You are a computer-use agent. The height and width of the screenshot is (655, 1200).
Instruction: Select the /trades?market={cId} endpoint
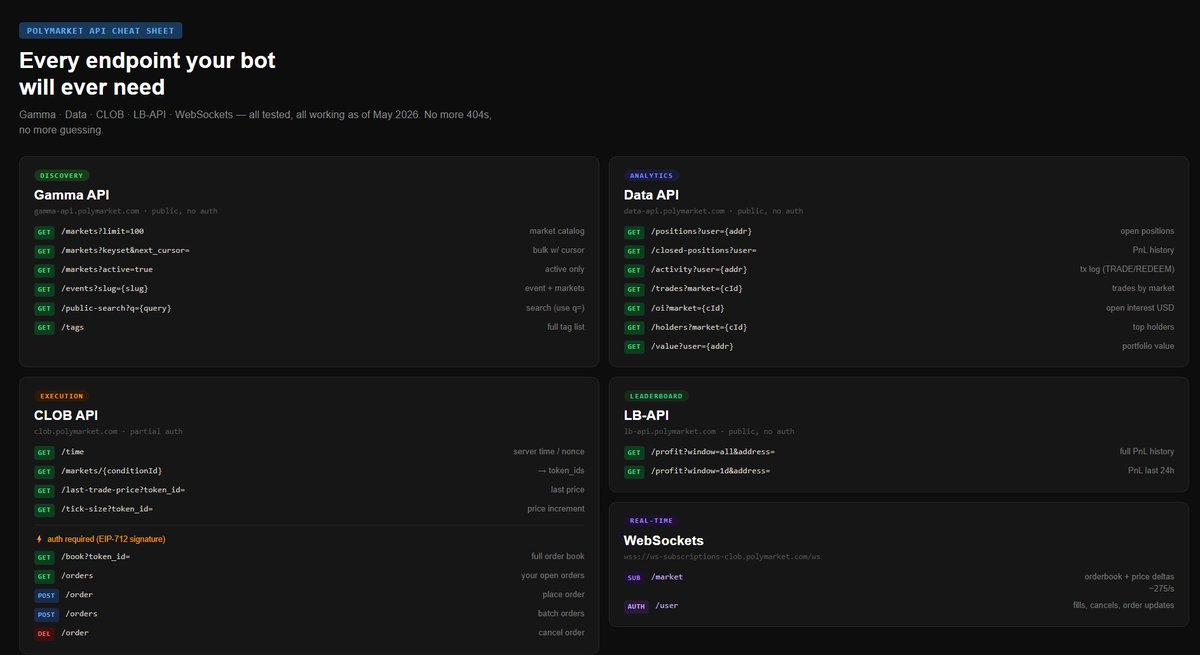point(696,288)
